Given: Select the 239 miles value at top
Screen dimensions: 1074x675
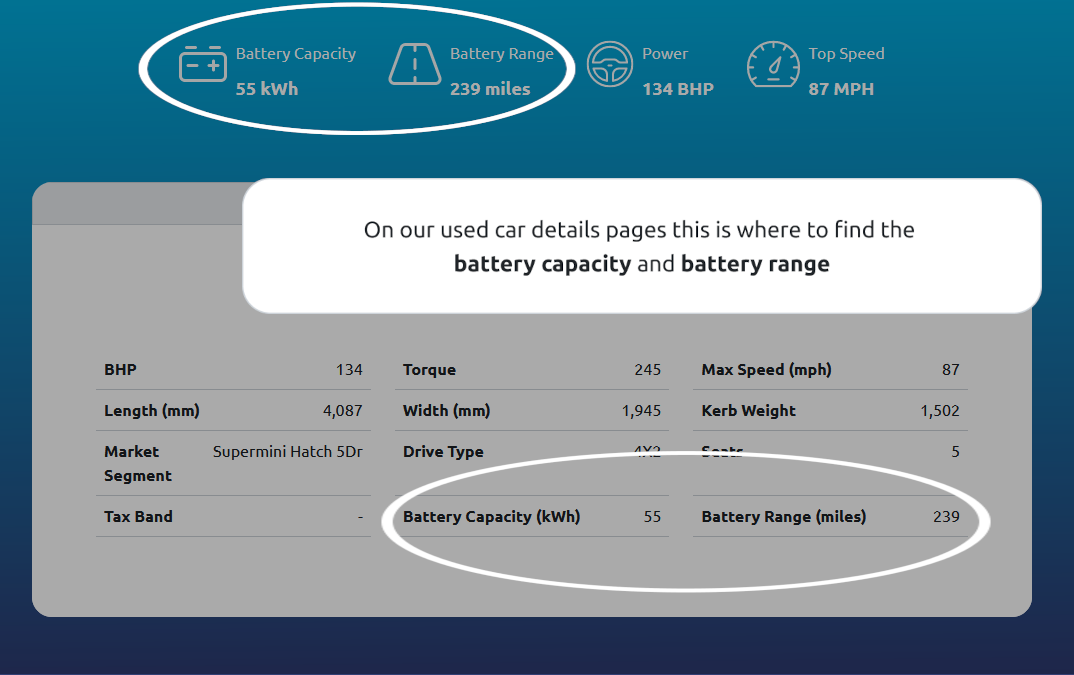Looking at the screenshot, I should pyautogui.click(x=490, y=89).
